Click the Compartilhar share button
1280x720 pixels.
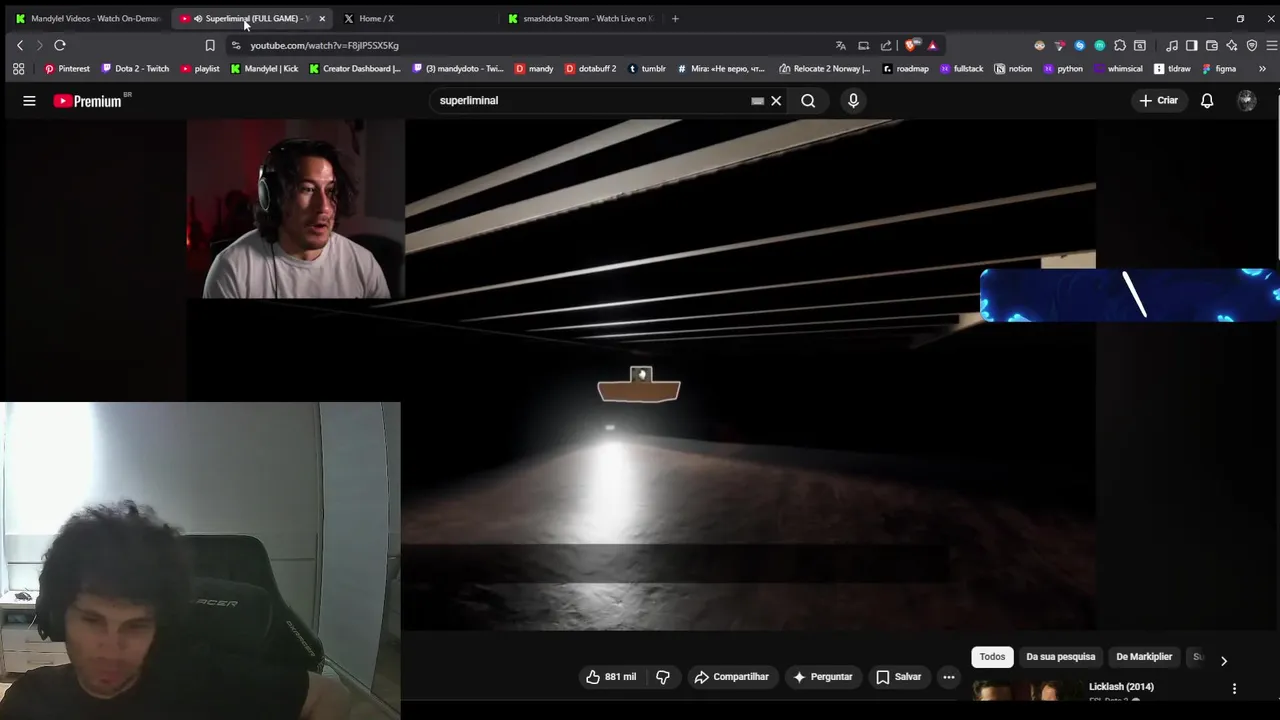point(732,677)
